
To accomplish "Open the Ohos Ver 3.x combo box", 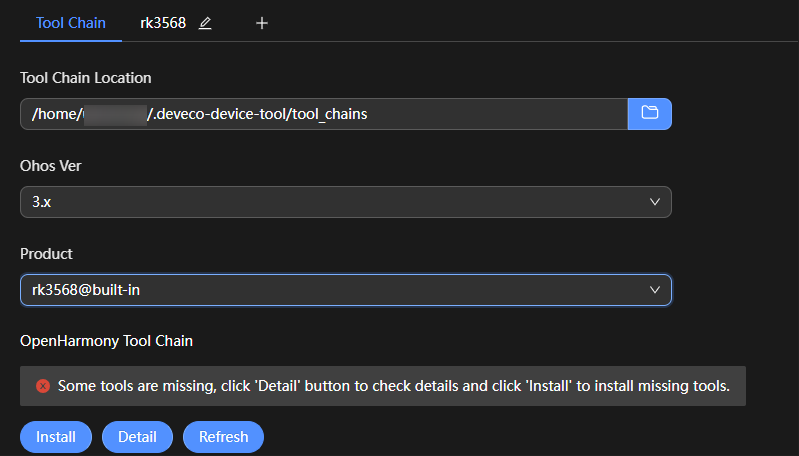I will pos(345,201).
